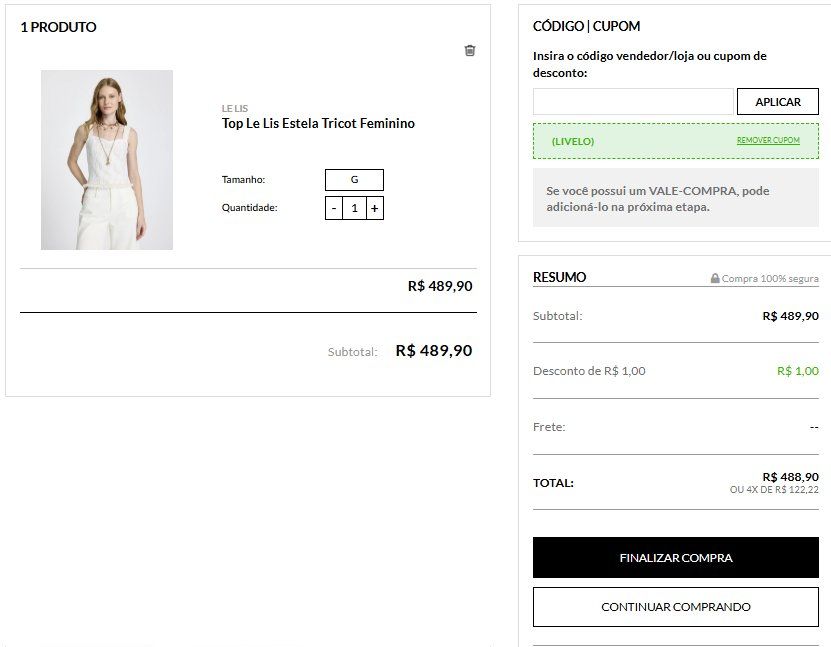
Task: Select the quantity value field
Action: tap(355, 208)
